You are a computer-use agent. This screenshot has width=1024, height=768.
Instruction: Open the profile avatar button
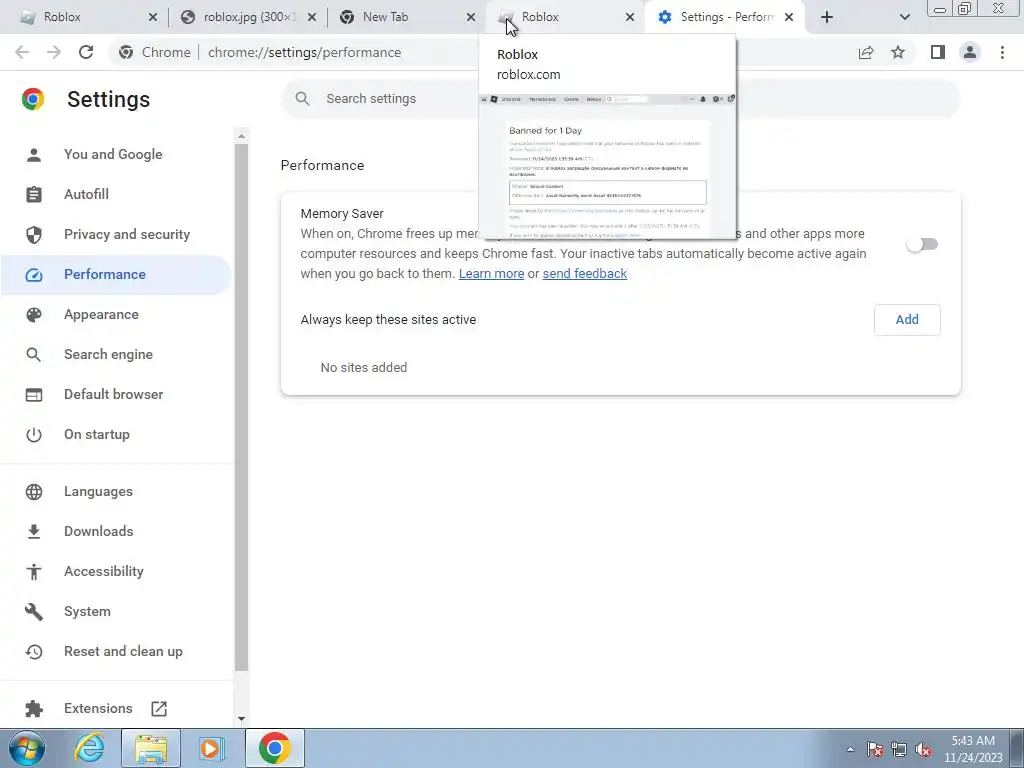click(970, 52)
